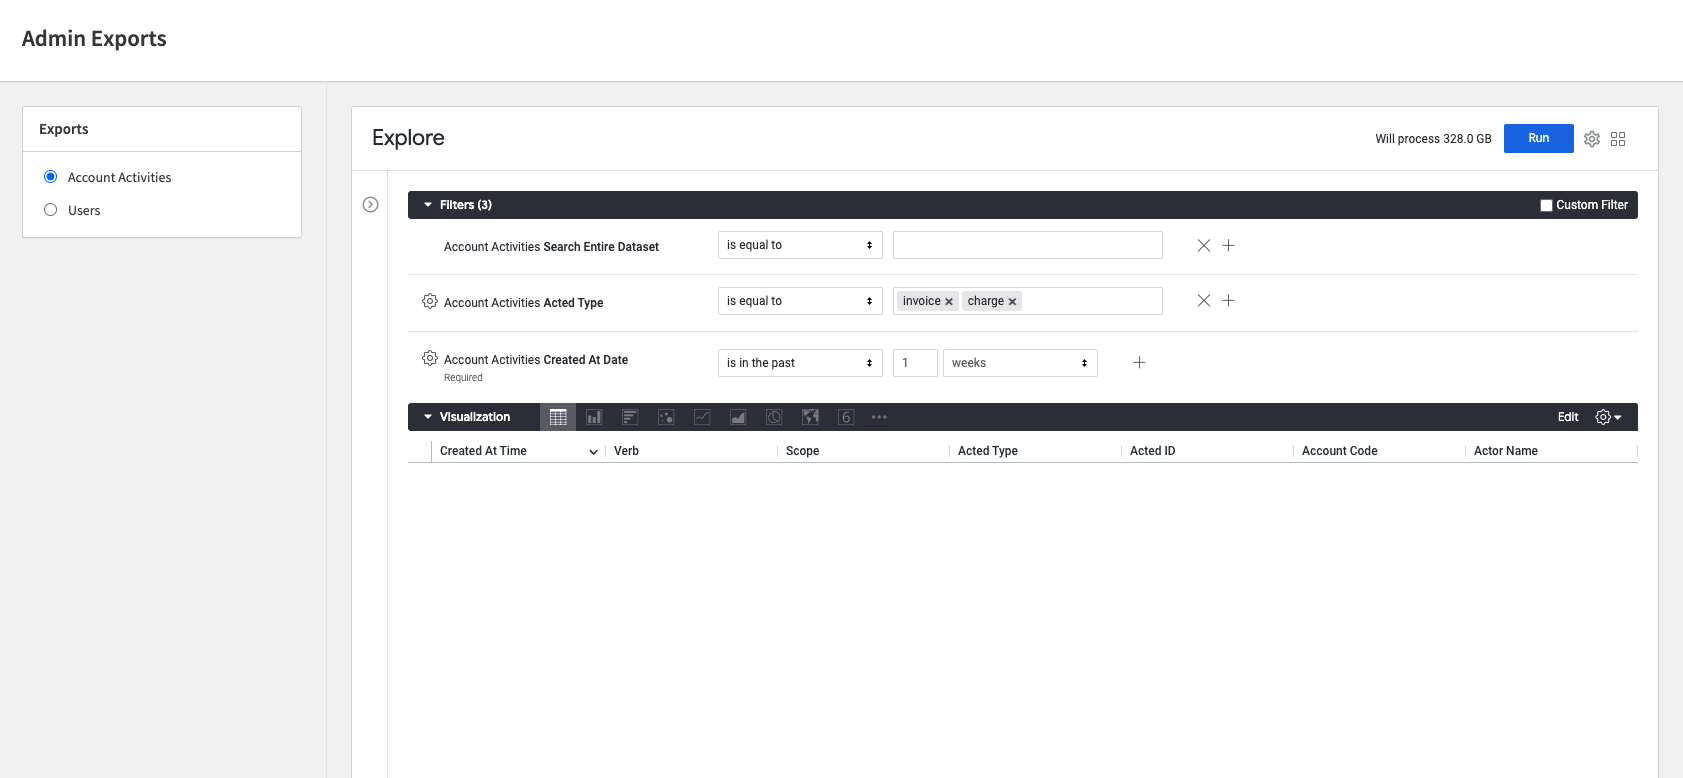Open 'is in the past' dropdown

(800, 363)
